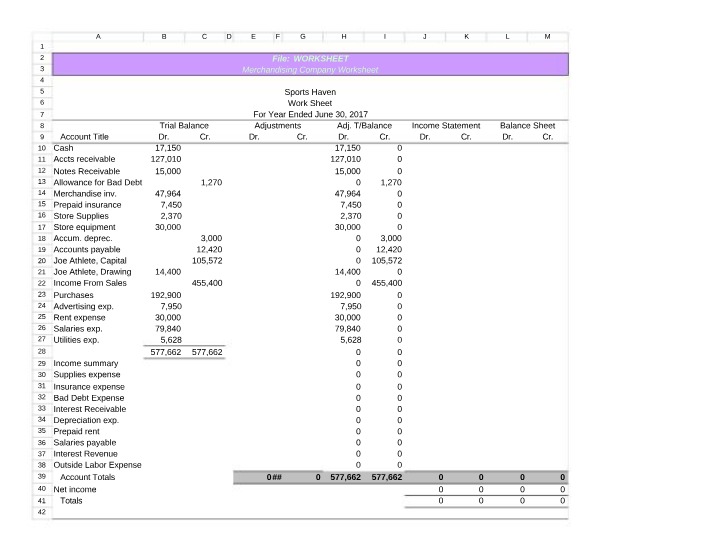Select the 'Interest Revenue' cell
Image resolution: width=714 pixels, height=552 pixels.
(x=86, y=454)
